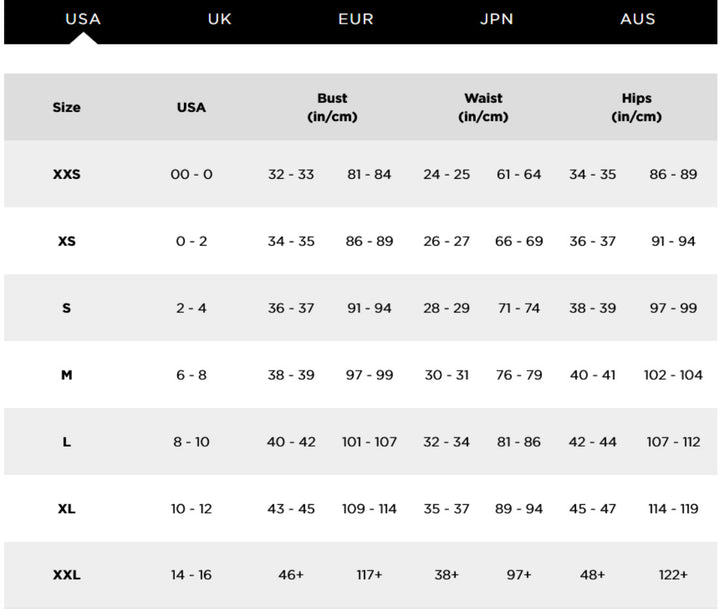Screen dimensions: 720x613
Task: Click the Bust (in/cm) column header
Action: [x=332, y=107]
